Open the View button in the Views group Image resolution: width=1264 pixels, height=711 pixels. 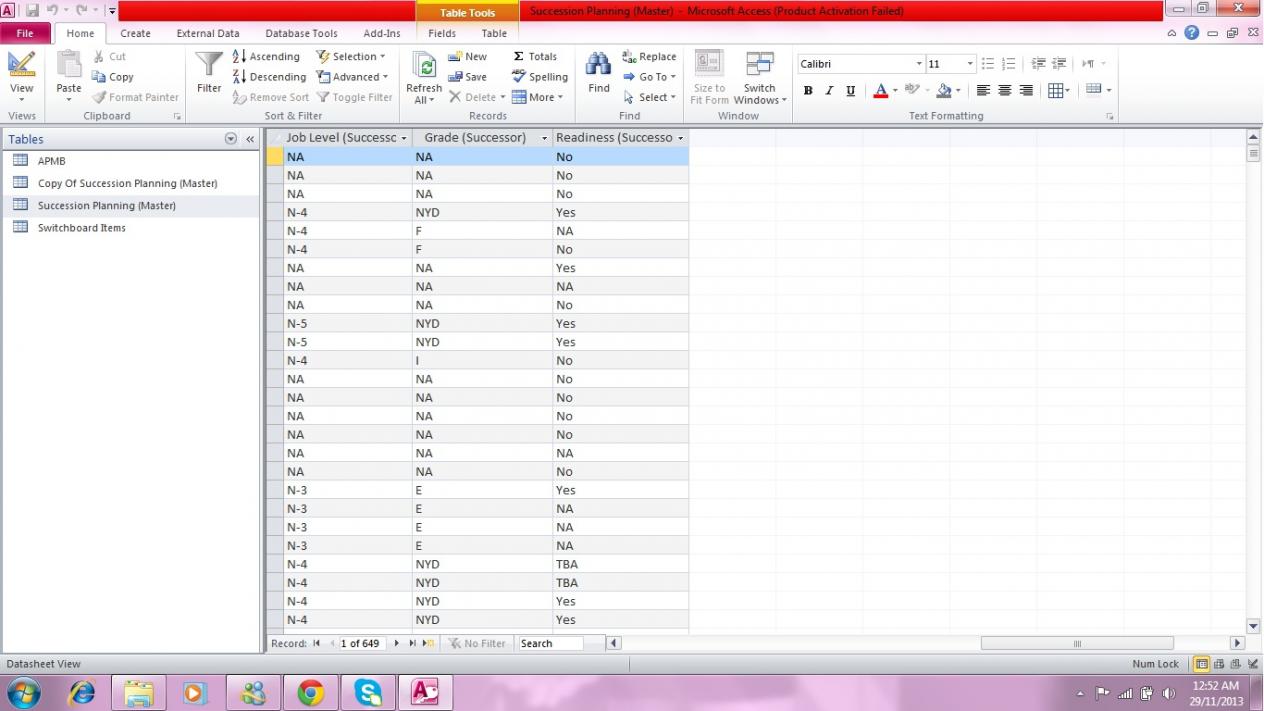(x=21, y=76)
